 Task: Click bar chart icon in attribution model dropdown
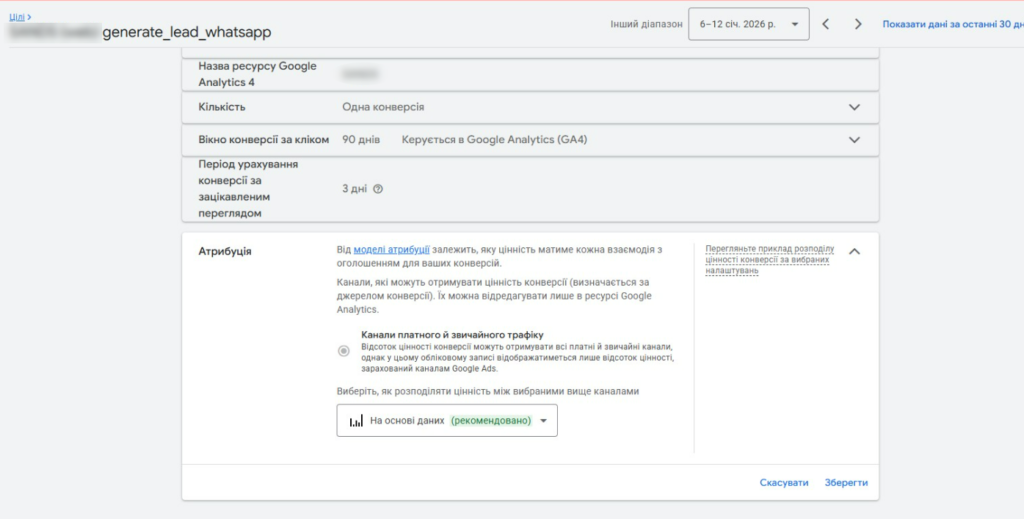click(x=355, y=421)
